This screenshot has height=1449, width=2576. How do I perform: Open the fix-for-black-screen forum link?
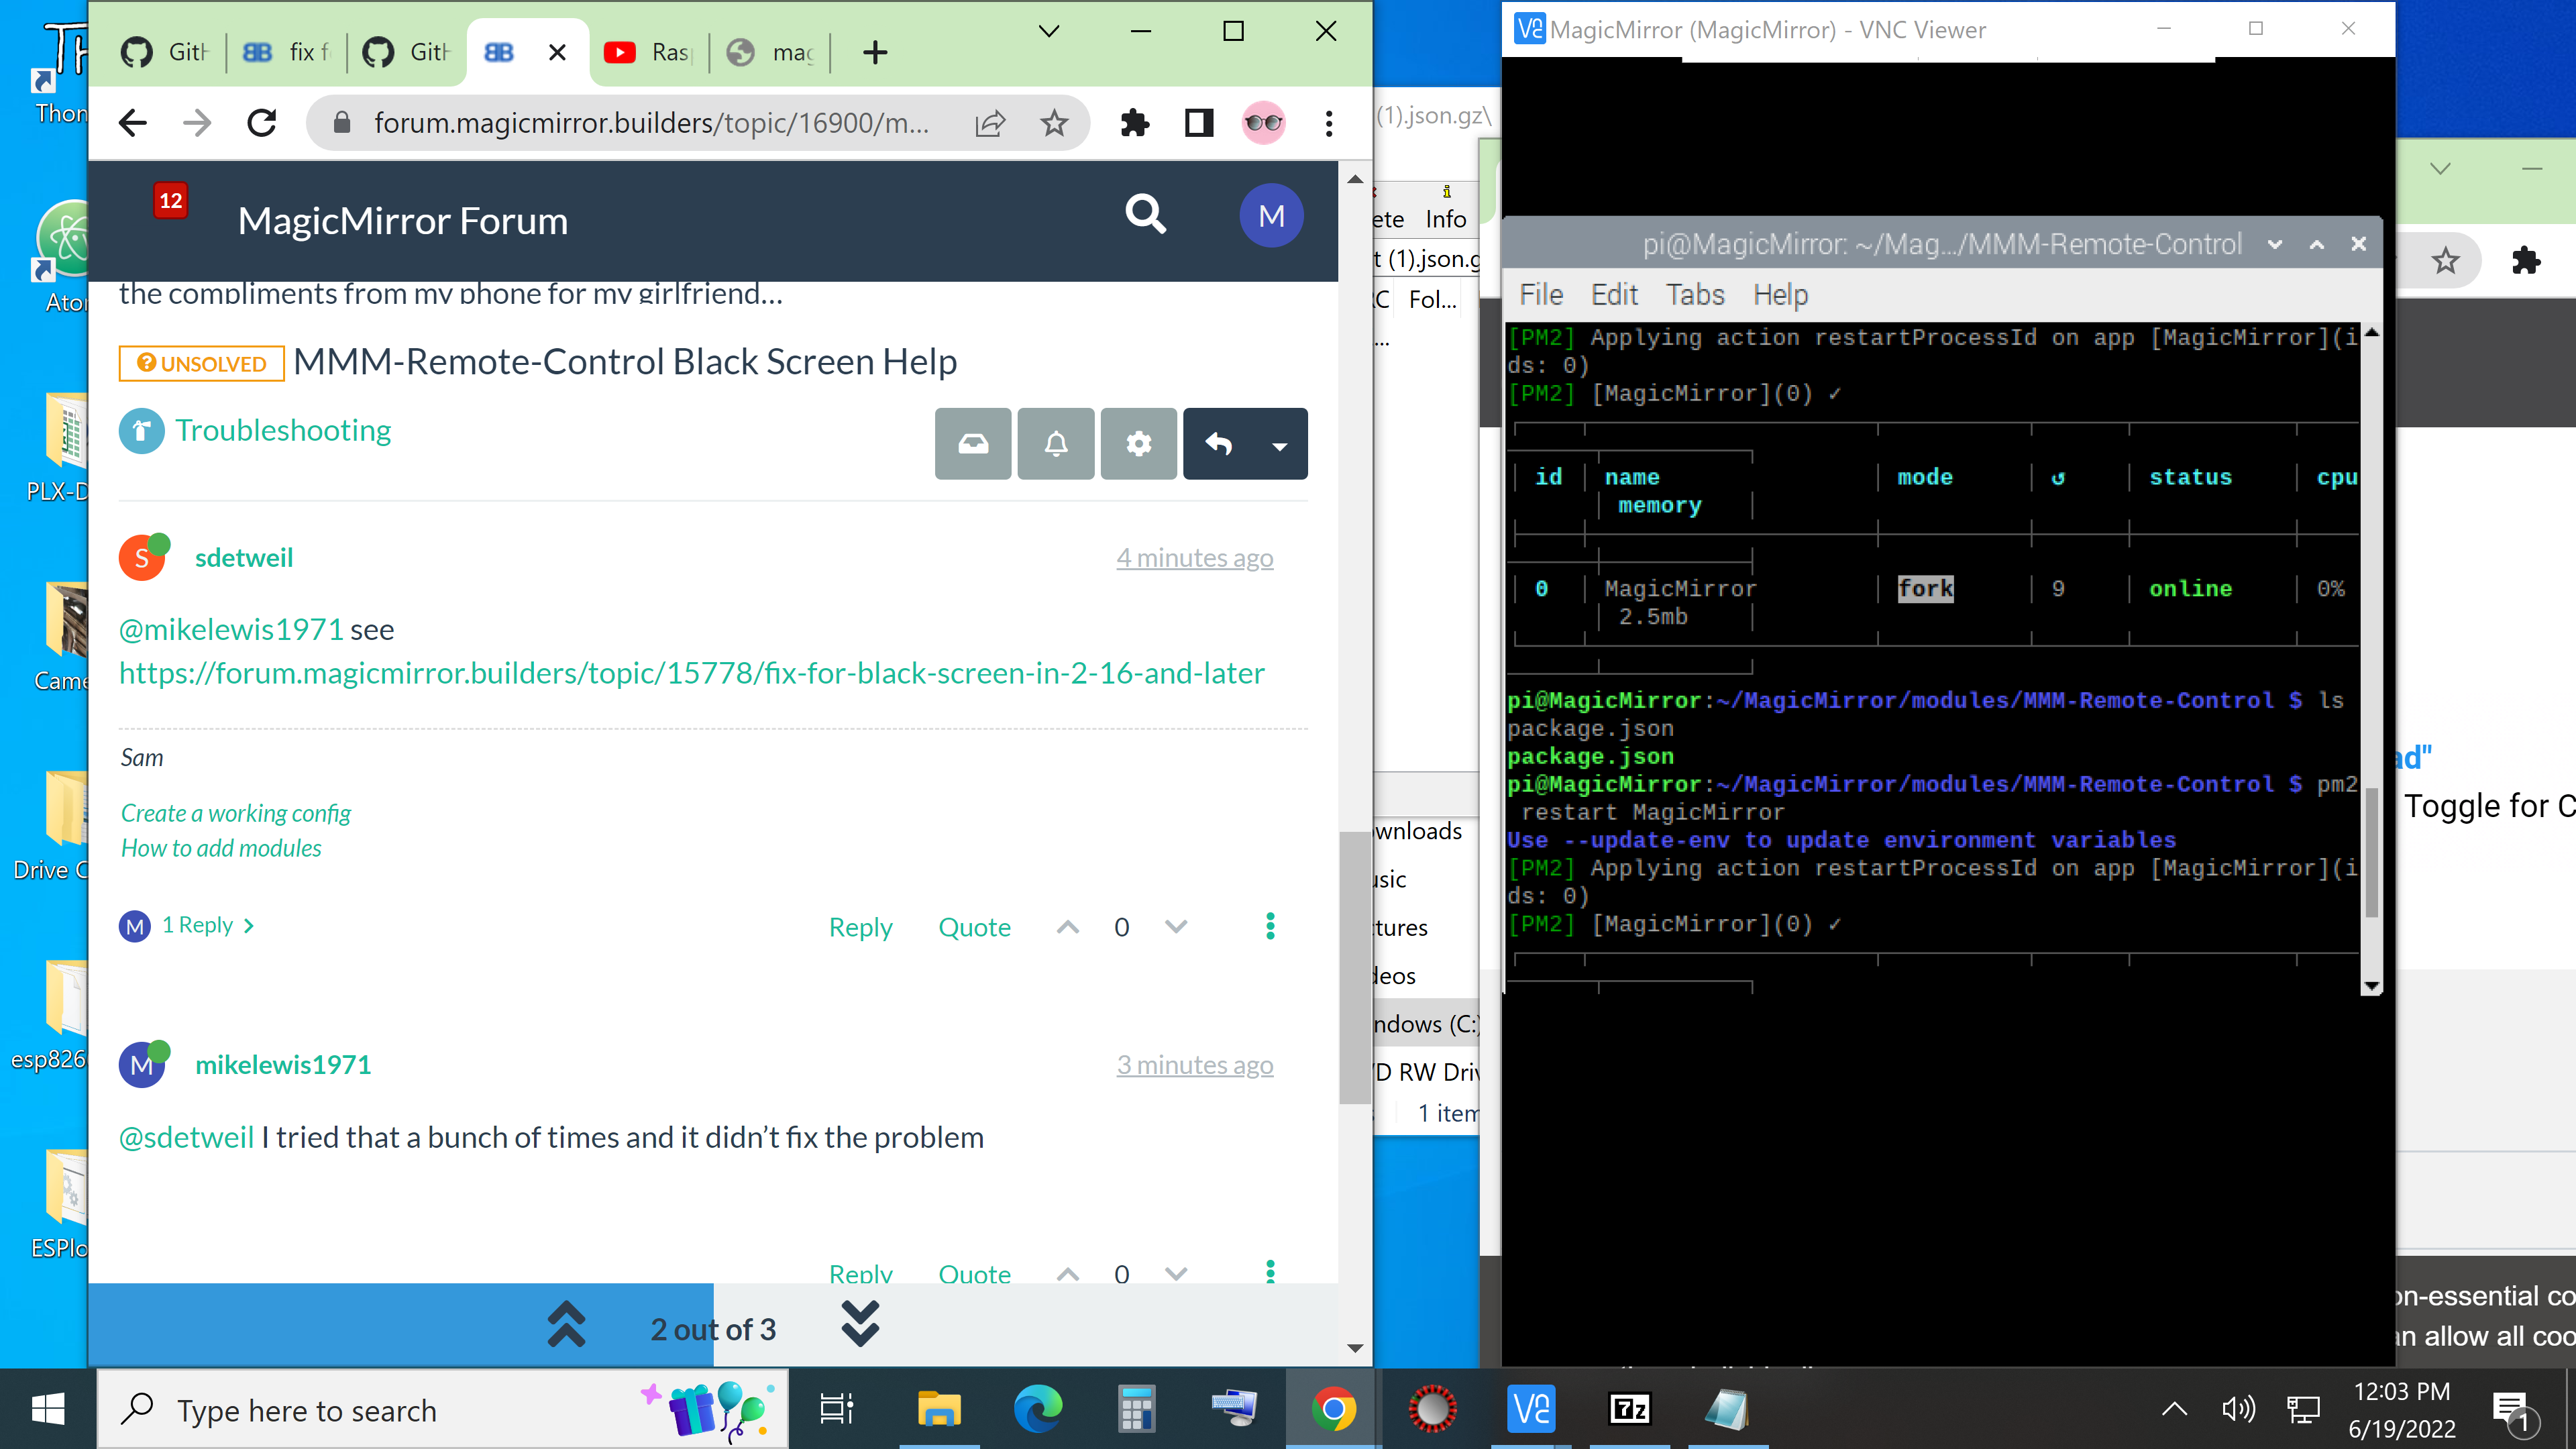pyautogui.click(x=691, y=673)
